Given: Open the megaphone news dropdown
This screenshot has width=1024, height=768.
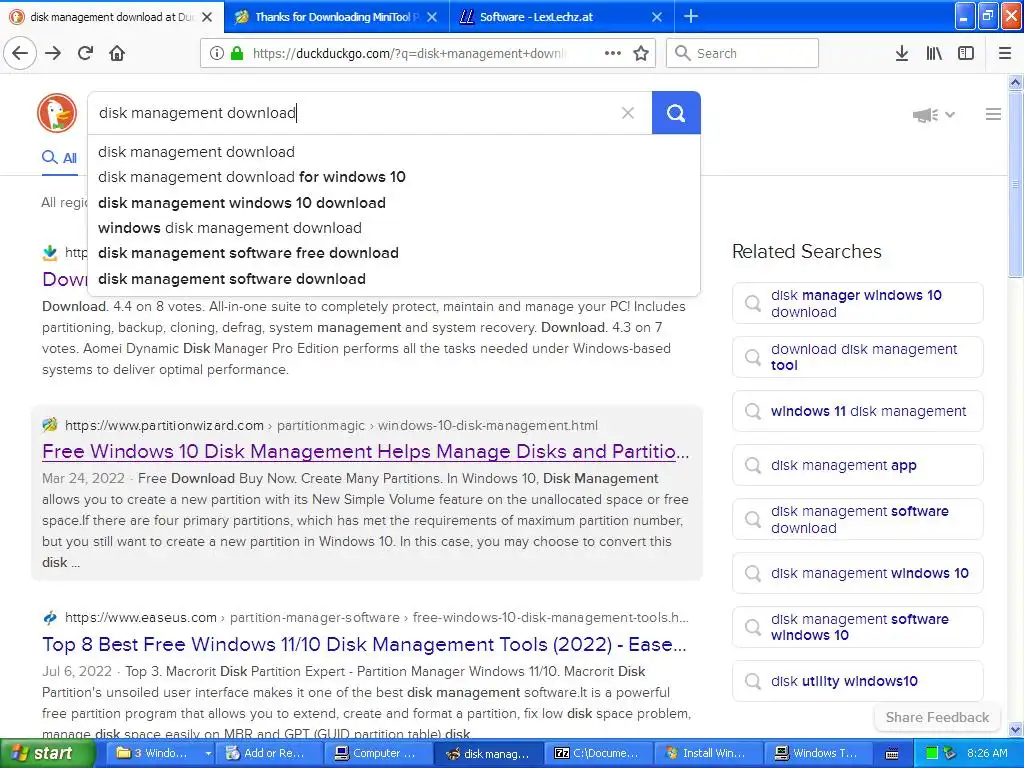Looking at the screenshot, I should tap(934, 115).
